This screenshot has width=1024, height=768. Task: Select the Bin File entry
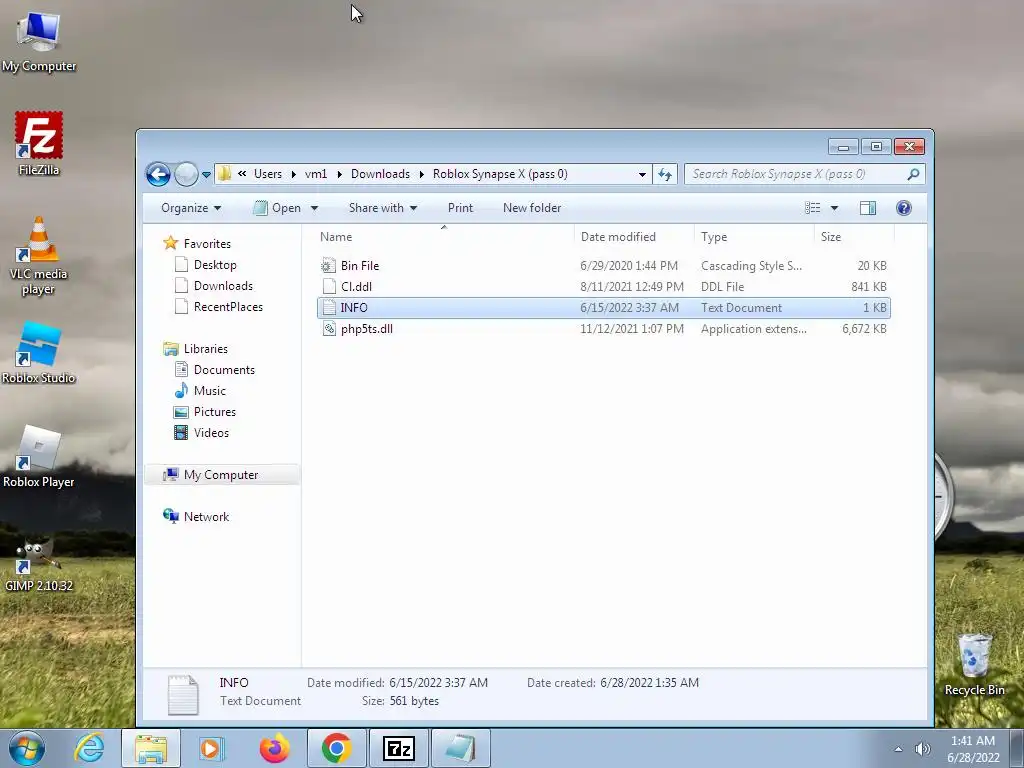click(604, 266)
